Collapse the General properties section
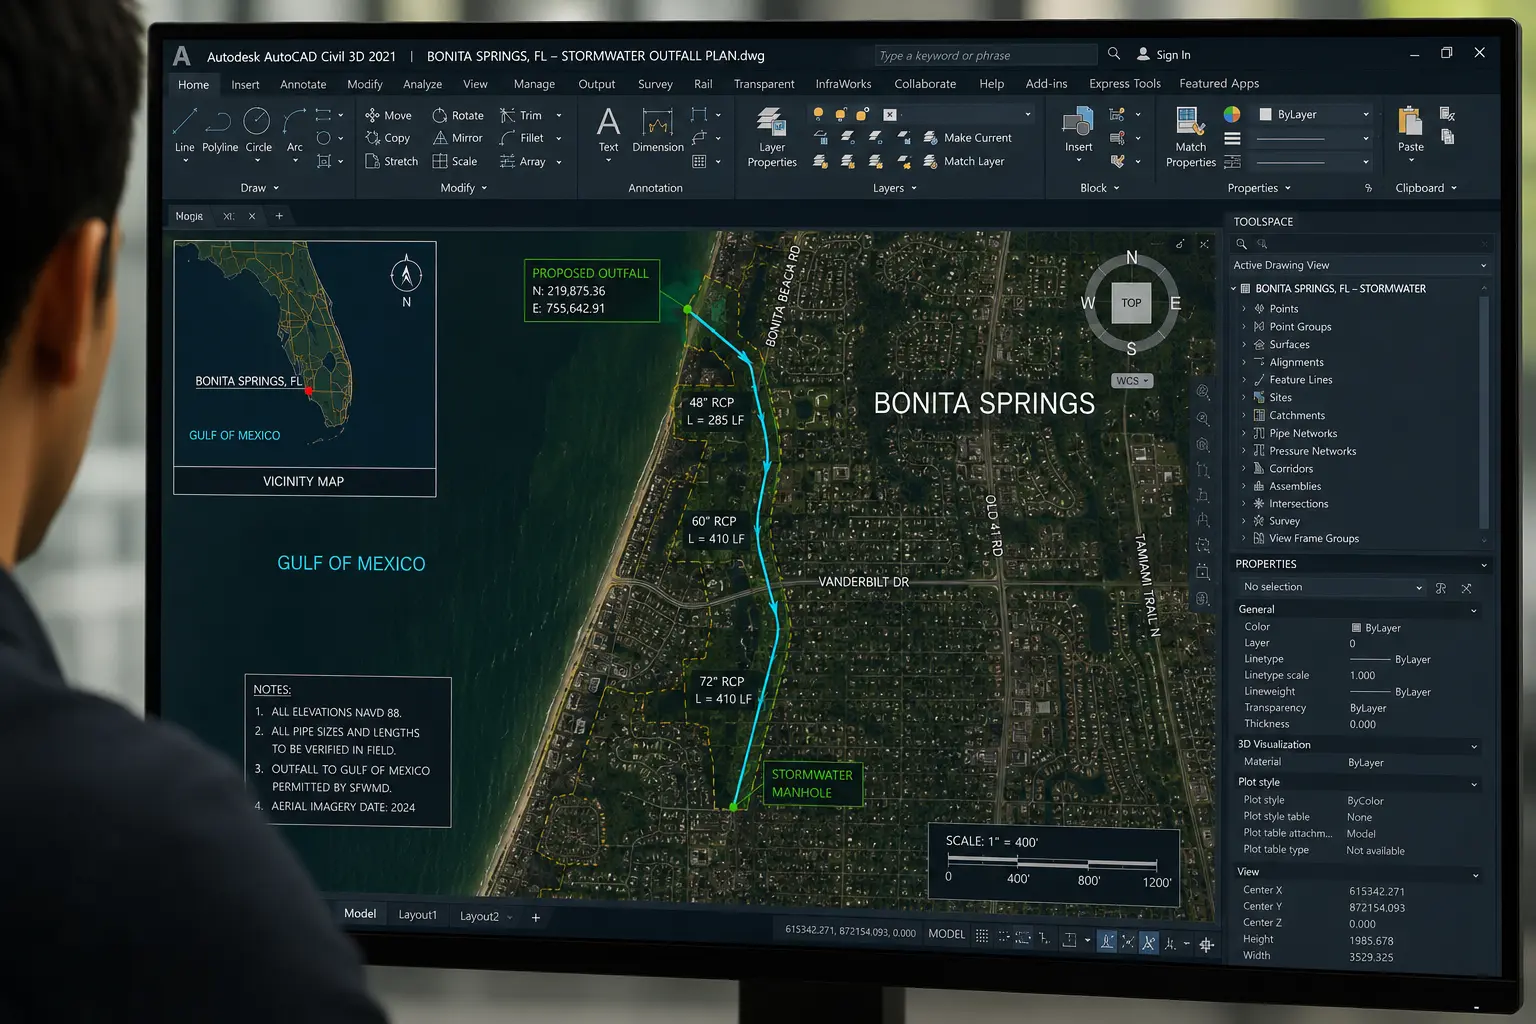1536x1024 pixels. 1473,610
